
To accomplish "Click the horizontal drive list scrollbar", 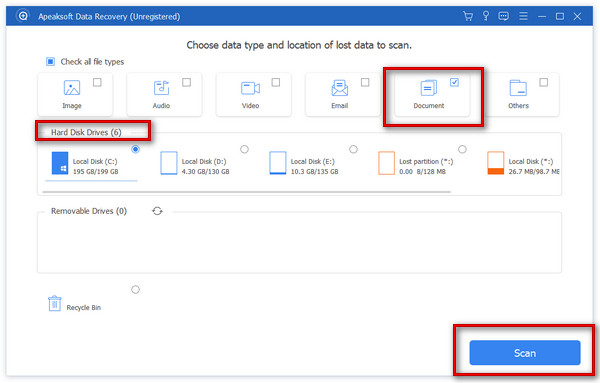I will pos(247,191).
